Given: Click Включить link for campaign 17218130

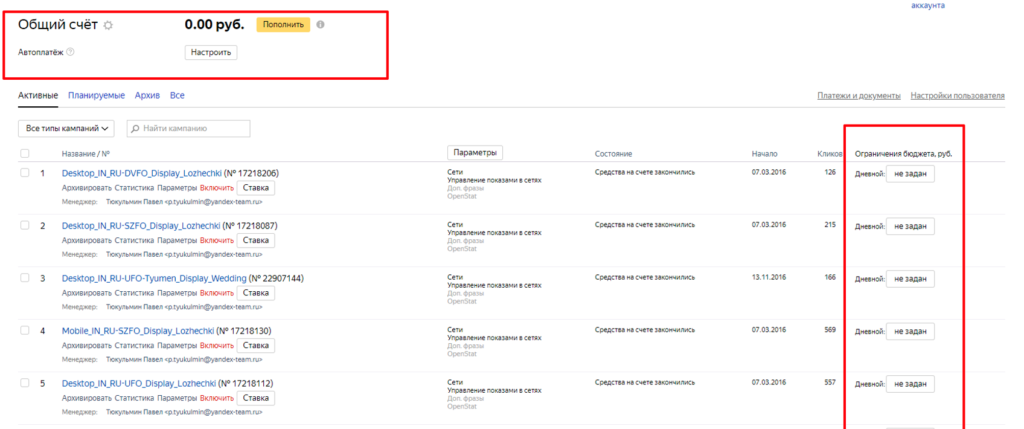Looking at the screenshot, I should [216, 345].
